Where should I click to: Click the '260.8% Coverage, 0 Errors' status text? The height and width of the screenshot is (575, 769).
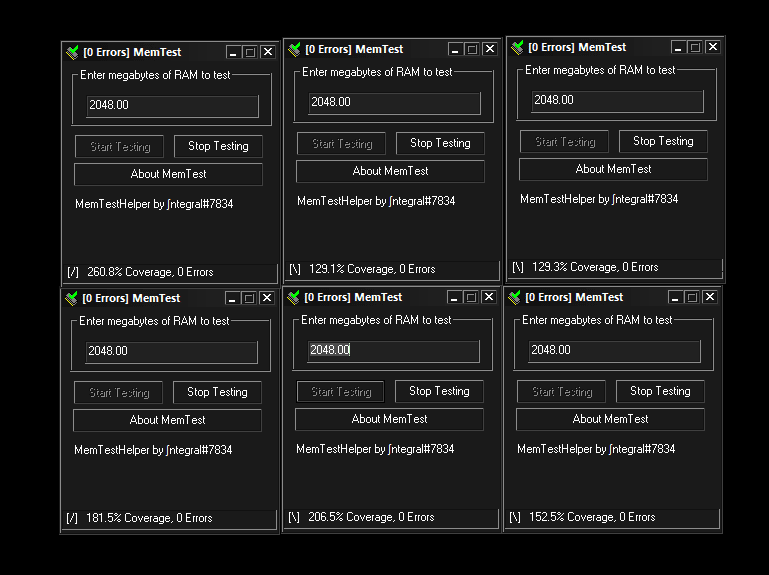[x=150, y=272]
